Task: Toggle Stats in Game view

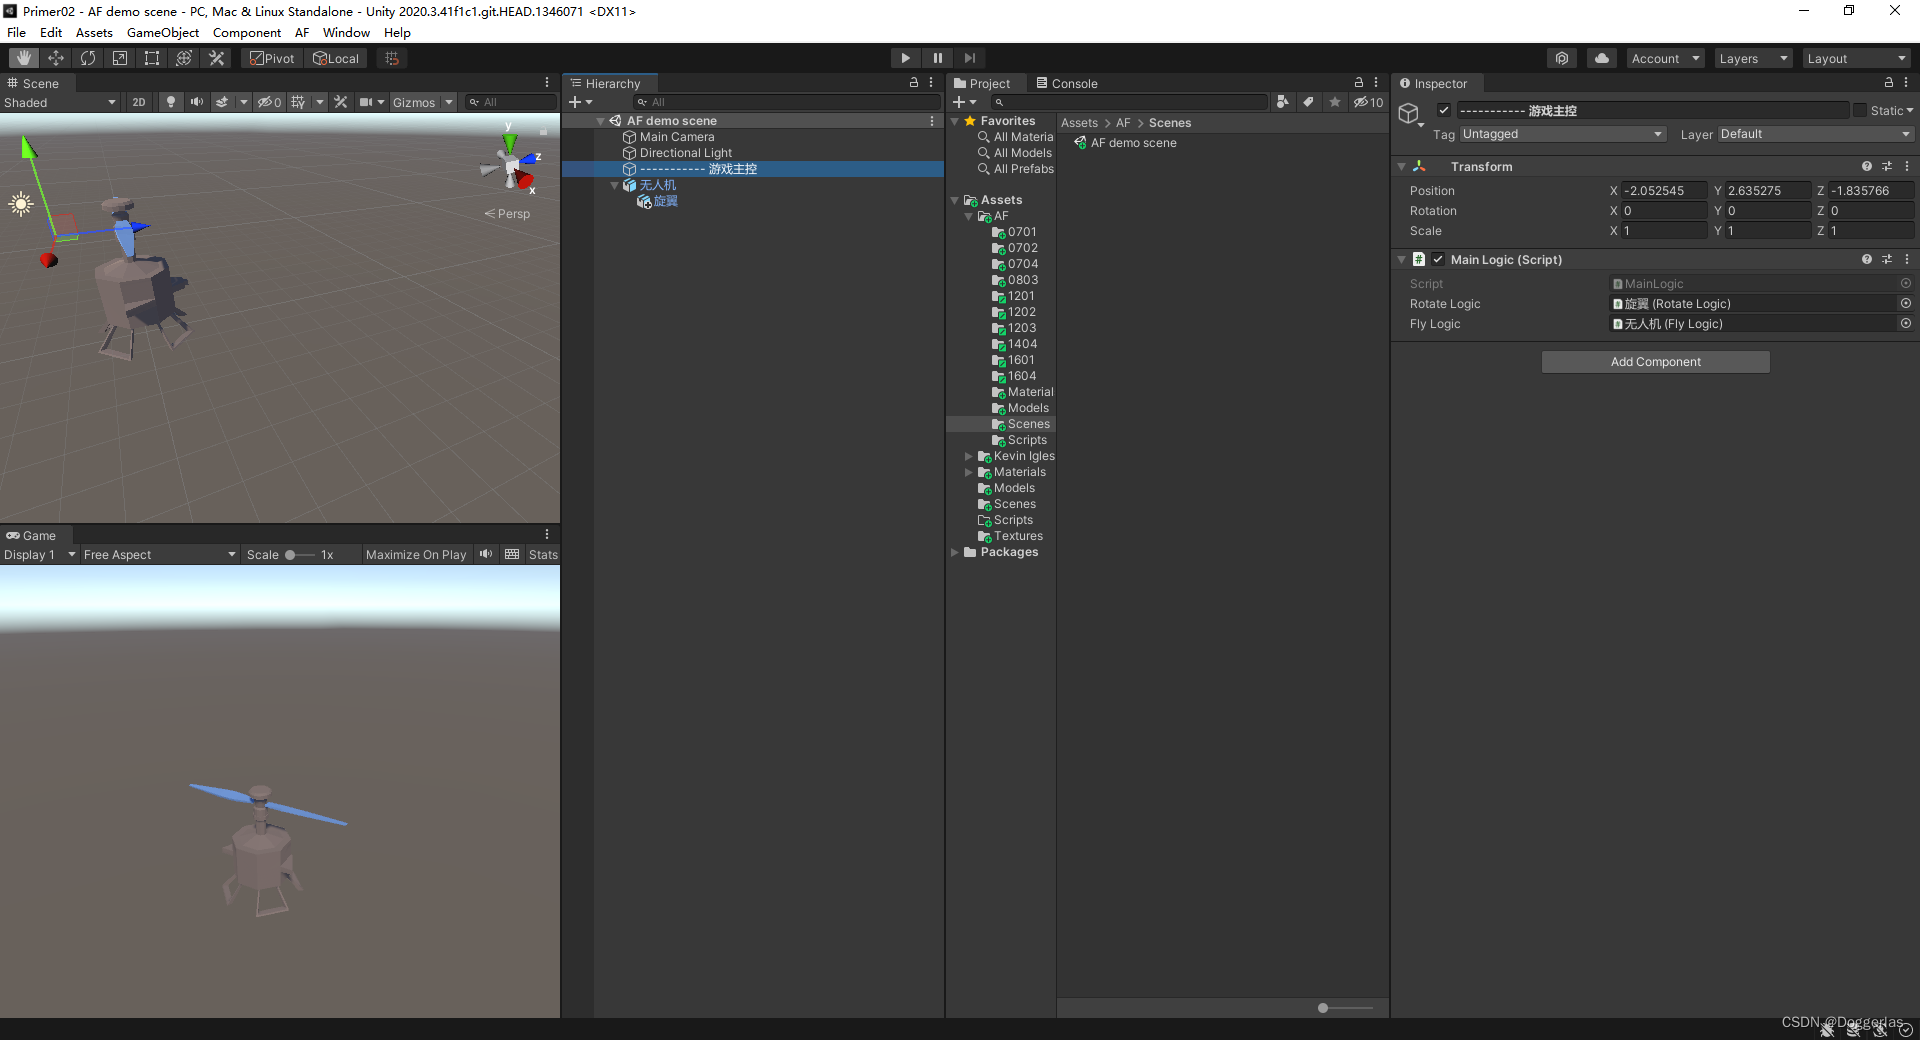Action: point(543,554)
